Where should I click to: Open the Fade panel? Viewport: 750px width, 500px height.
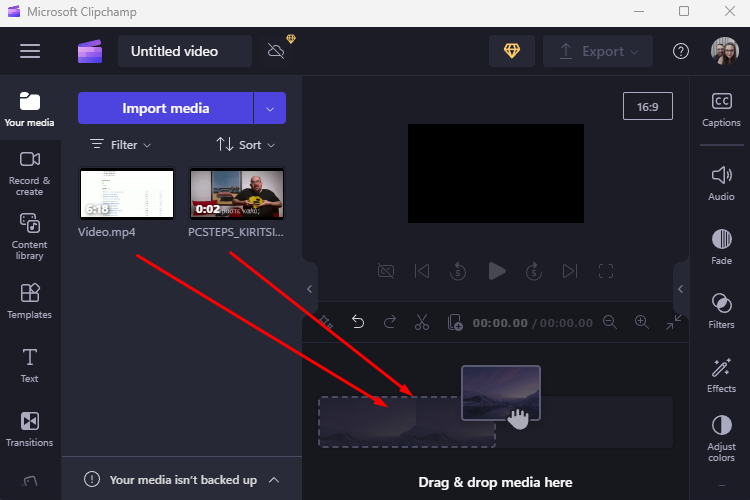coord(721,247)
